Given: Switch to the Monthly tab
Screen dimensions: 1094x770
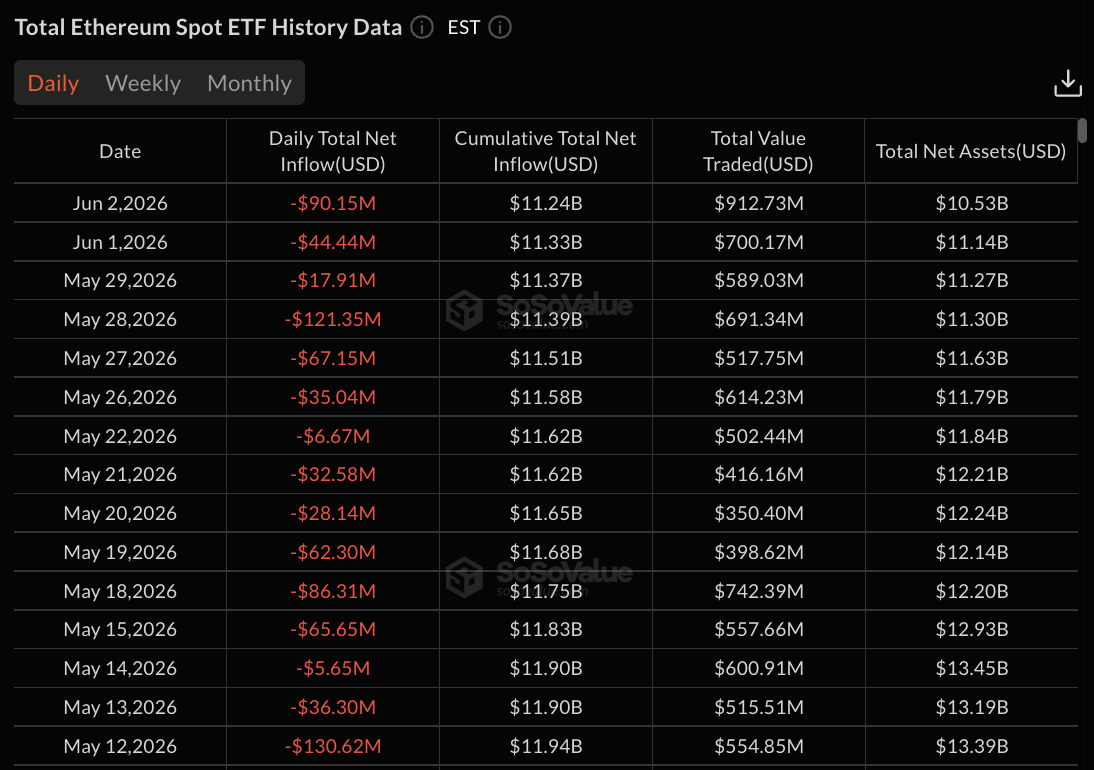Looking at the screenshot, I should [x=249, y=83].
